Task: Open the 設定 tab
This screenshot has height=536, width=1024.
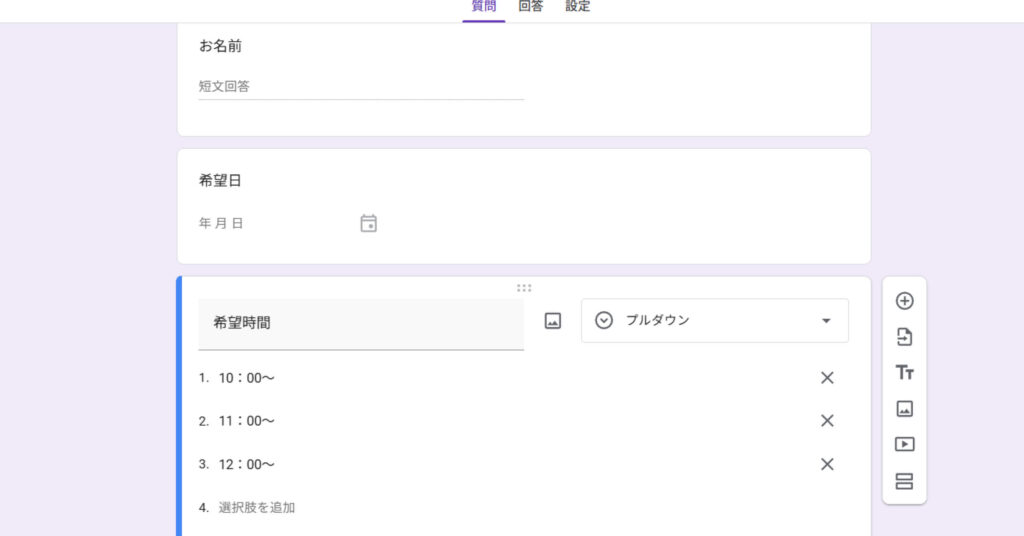Action: point(578,7)
